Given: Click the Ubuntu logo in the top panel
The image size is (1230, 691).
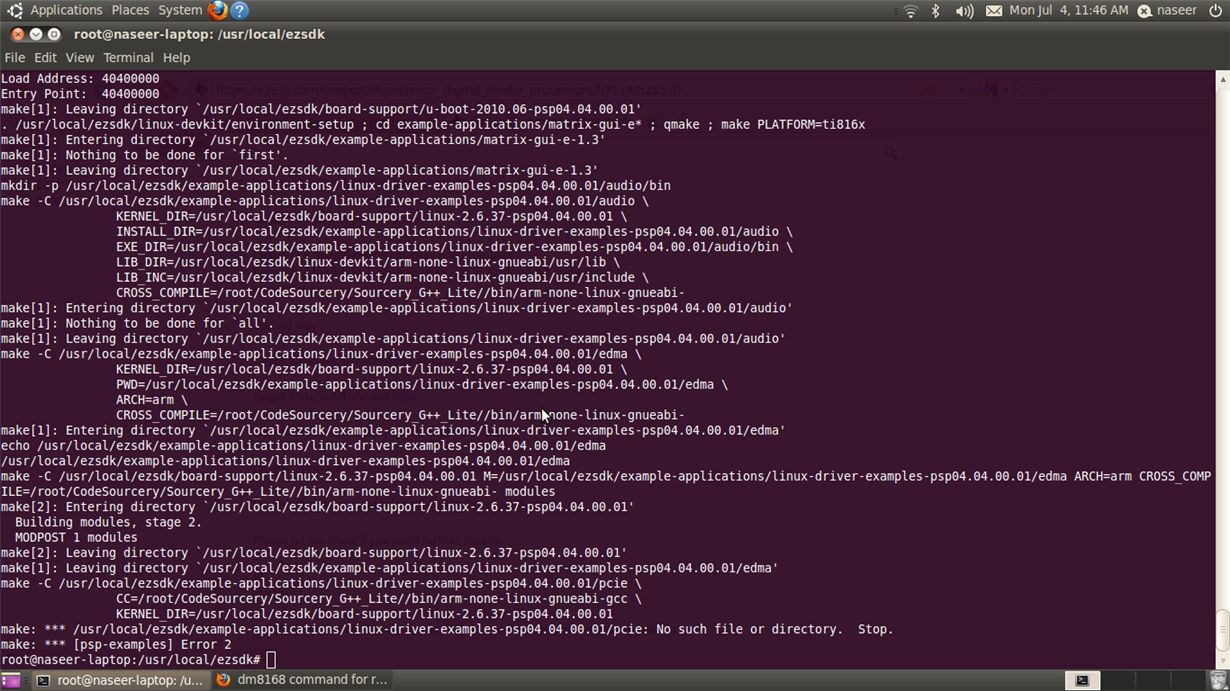Looking at the screenshot, I should (15, 11).
